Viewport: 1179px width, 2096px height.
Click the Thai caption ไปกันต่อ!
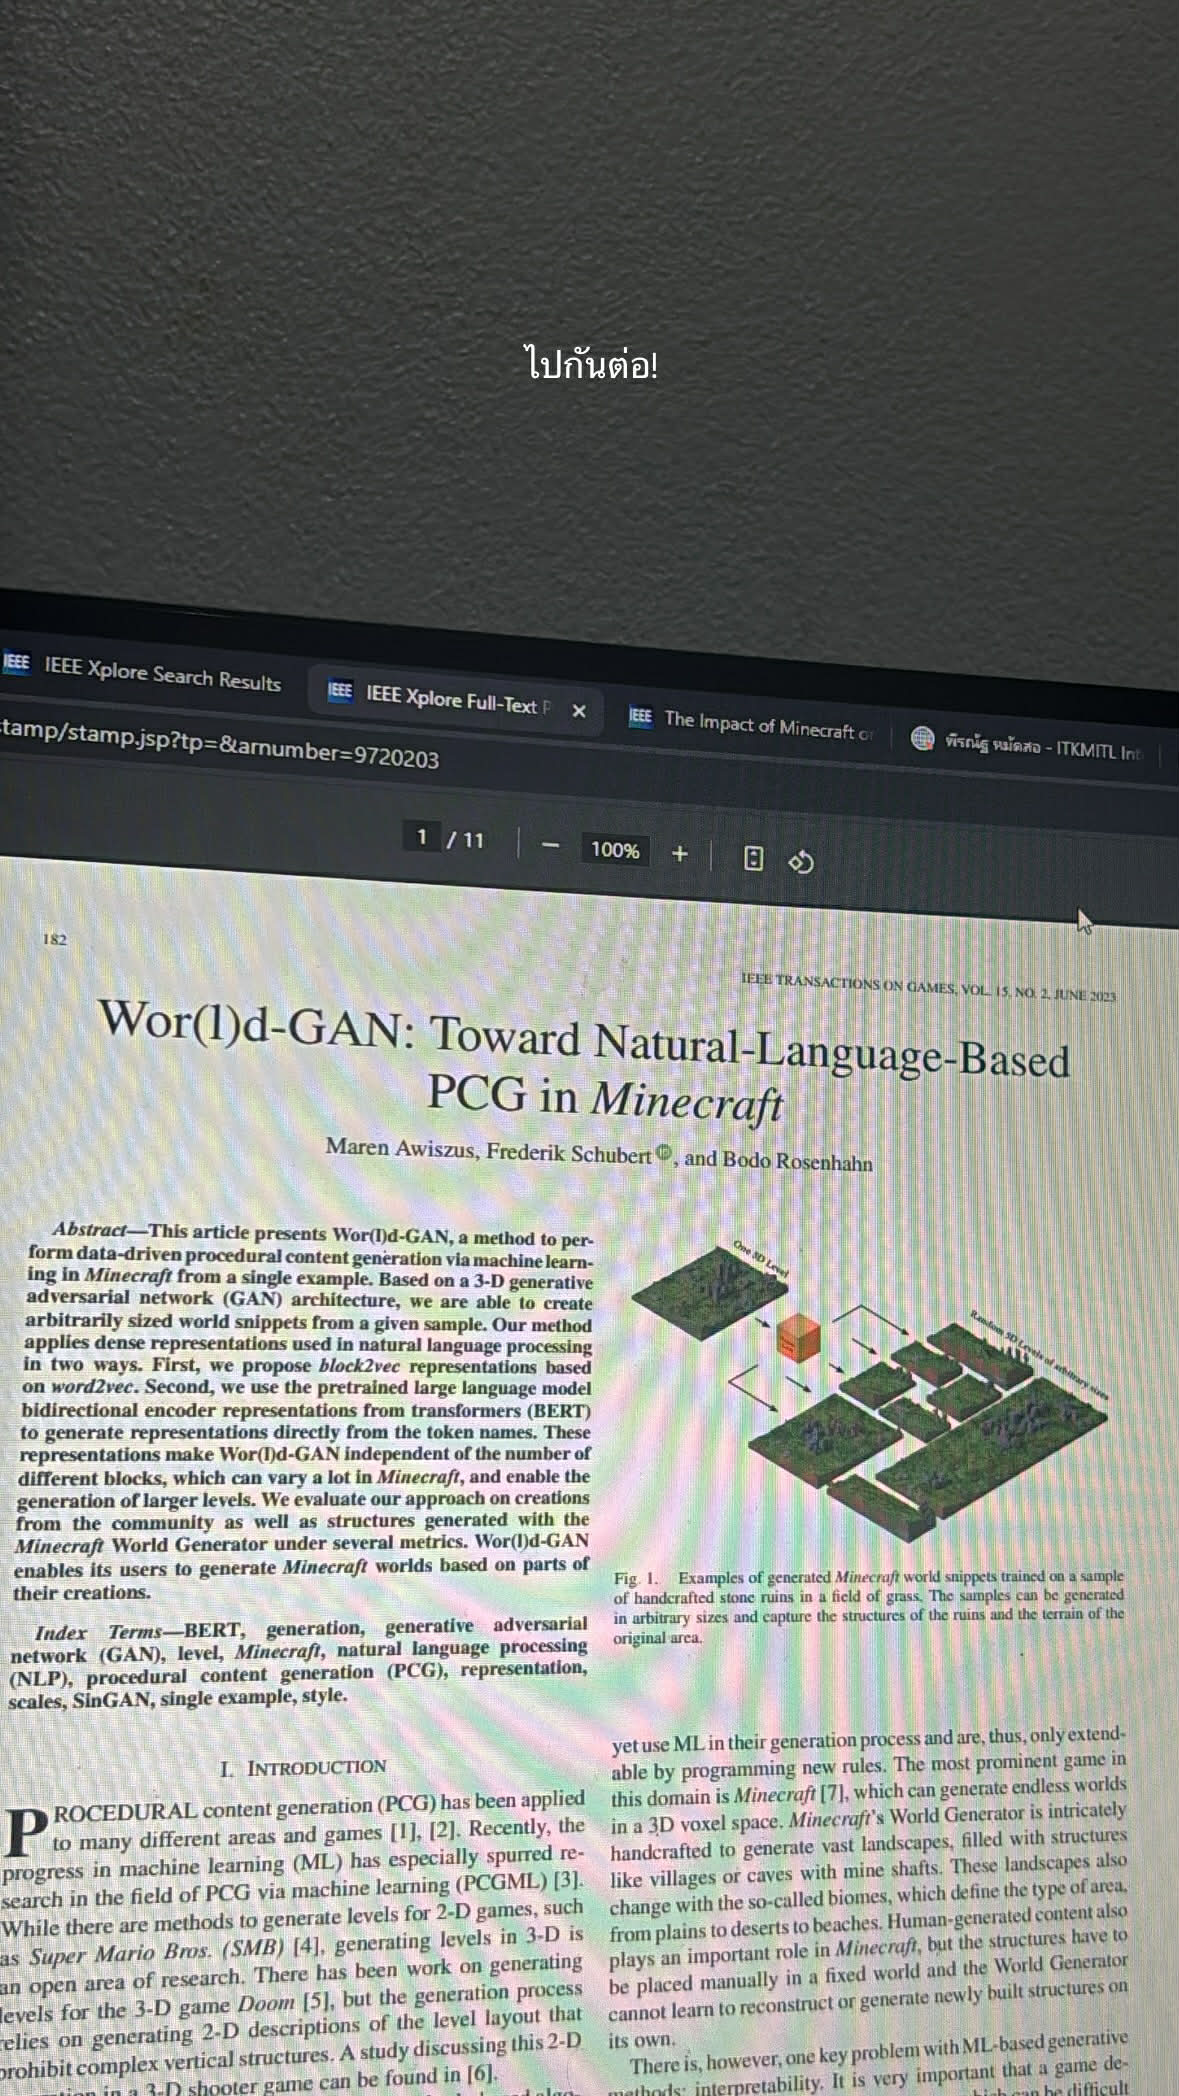click(x=591, y=364)
